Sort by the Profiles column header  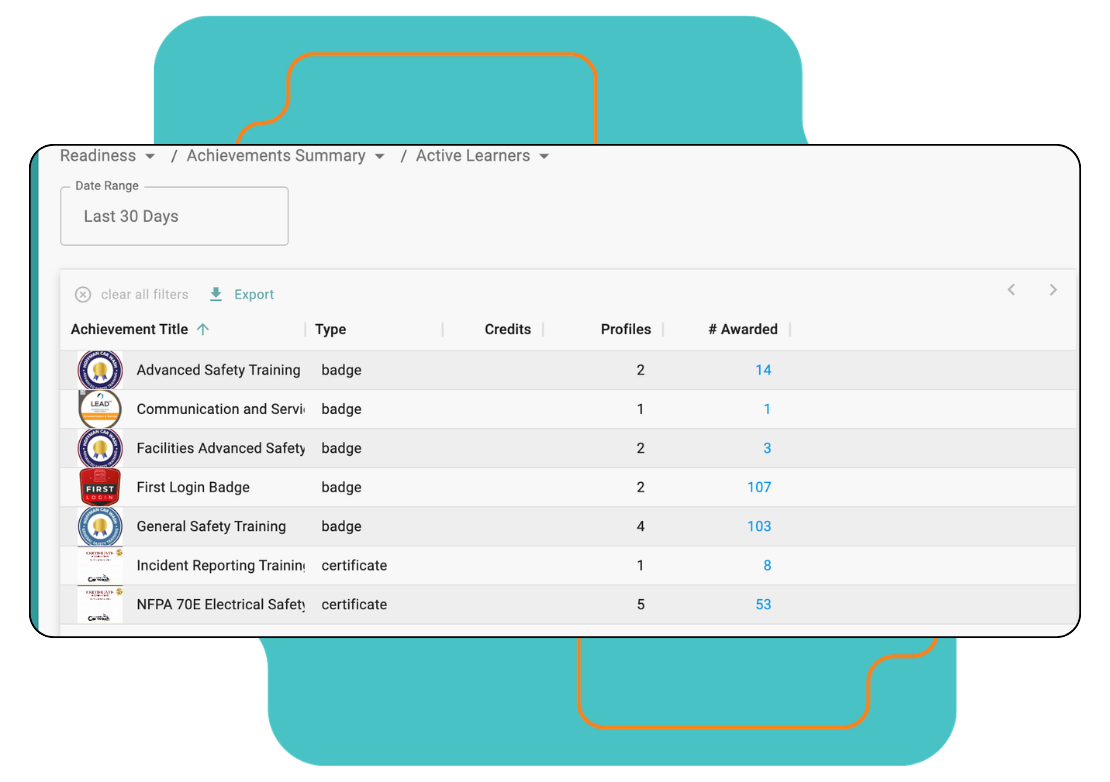tap(625, 329)
